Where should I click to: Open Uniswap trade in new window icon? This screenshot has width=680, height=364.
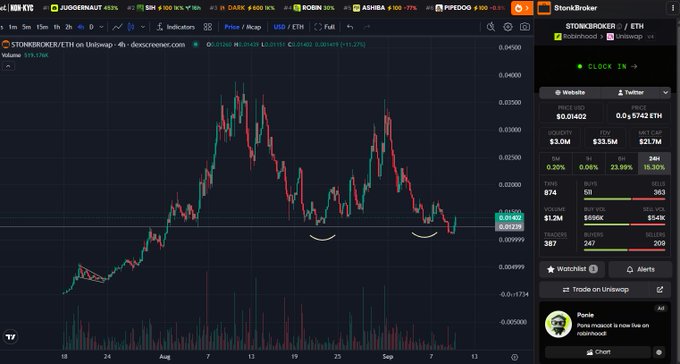coord(660,289)
